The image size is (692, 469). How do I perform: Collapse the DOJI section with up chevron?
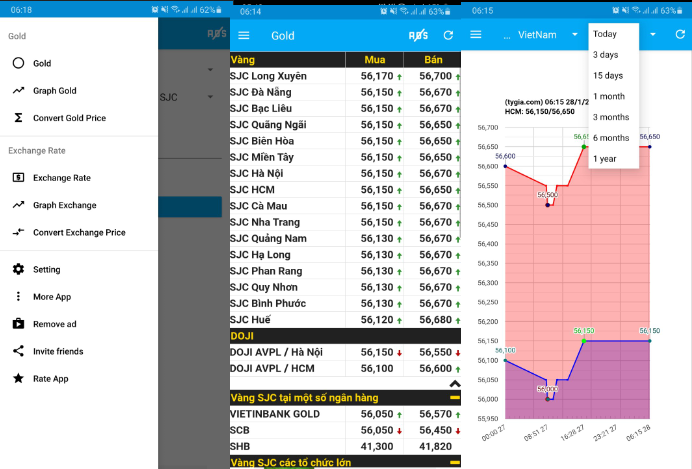tap(455, 384)
